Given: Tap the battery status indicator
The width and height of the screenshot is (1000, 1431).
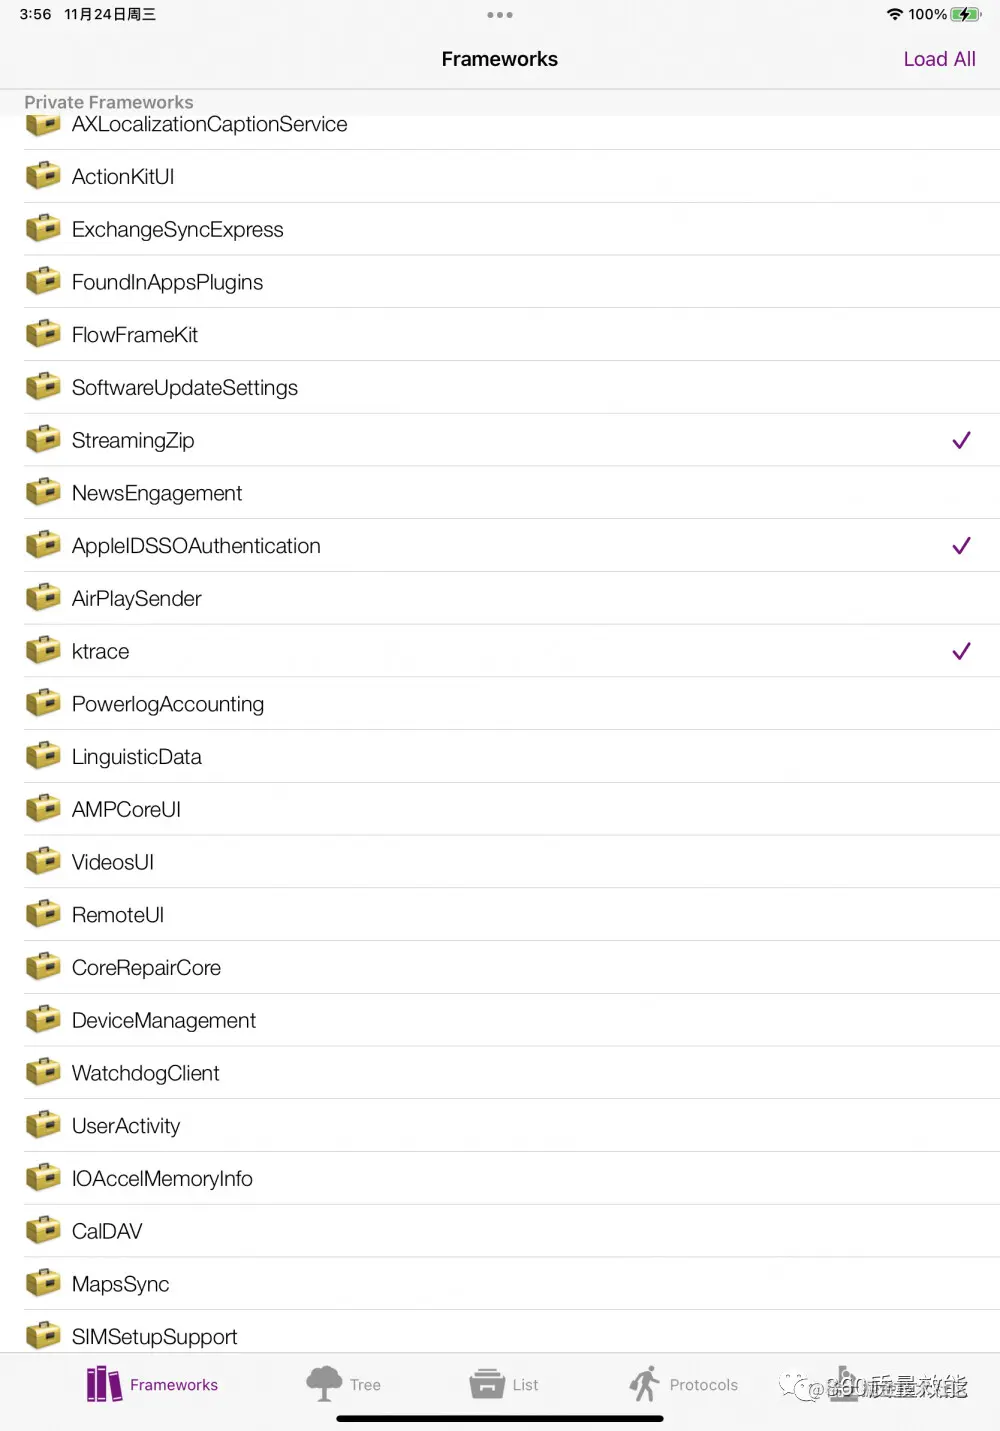Looking at the screenshot, I should 965,14.
